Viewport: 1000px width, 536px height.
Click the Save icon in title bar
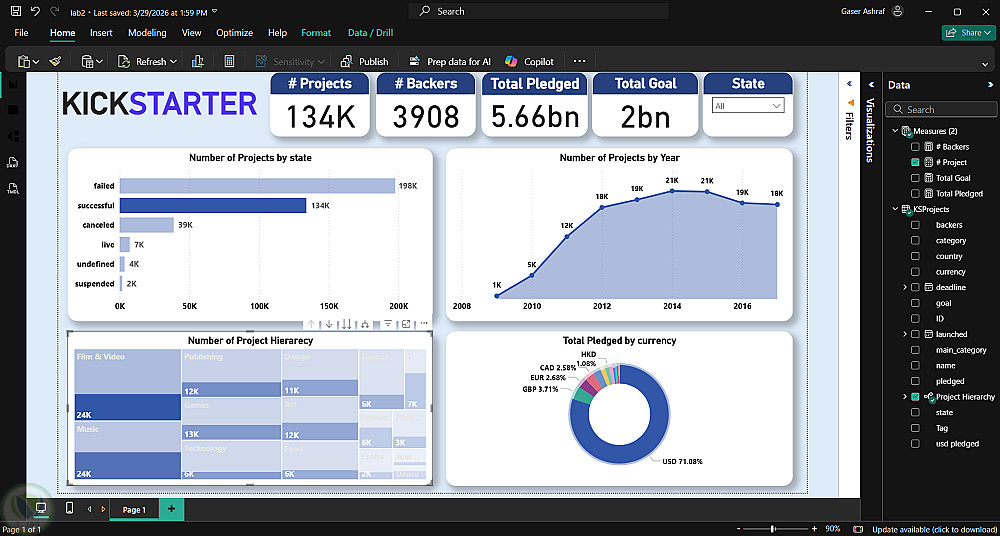[16, 11]
